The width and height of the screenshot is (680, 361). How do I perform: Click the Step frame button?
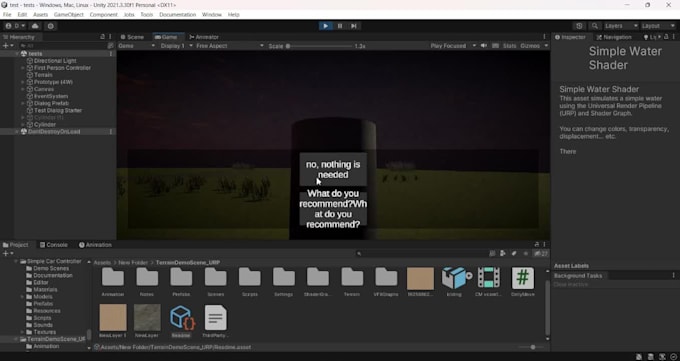(354, 26)
